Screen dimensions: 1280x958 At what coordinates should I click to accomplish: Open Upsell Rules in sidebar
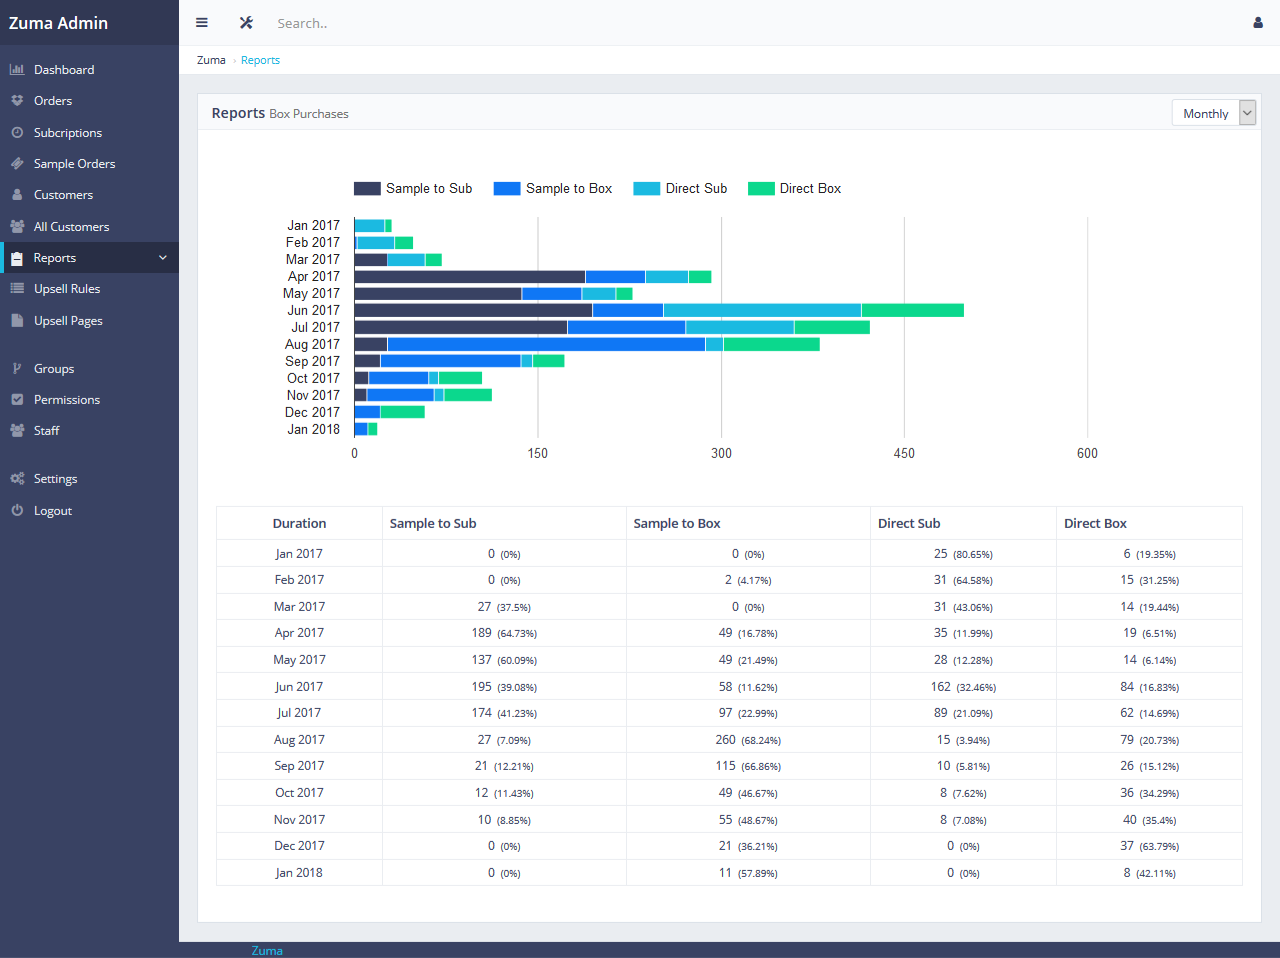click(67, 289)
